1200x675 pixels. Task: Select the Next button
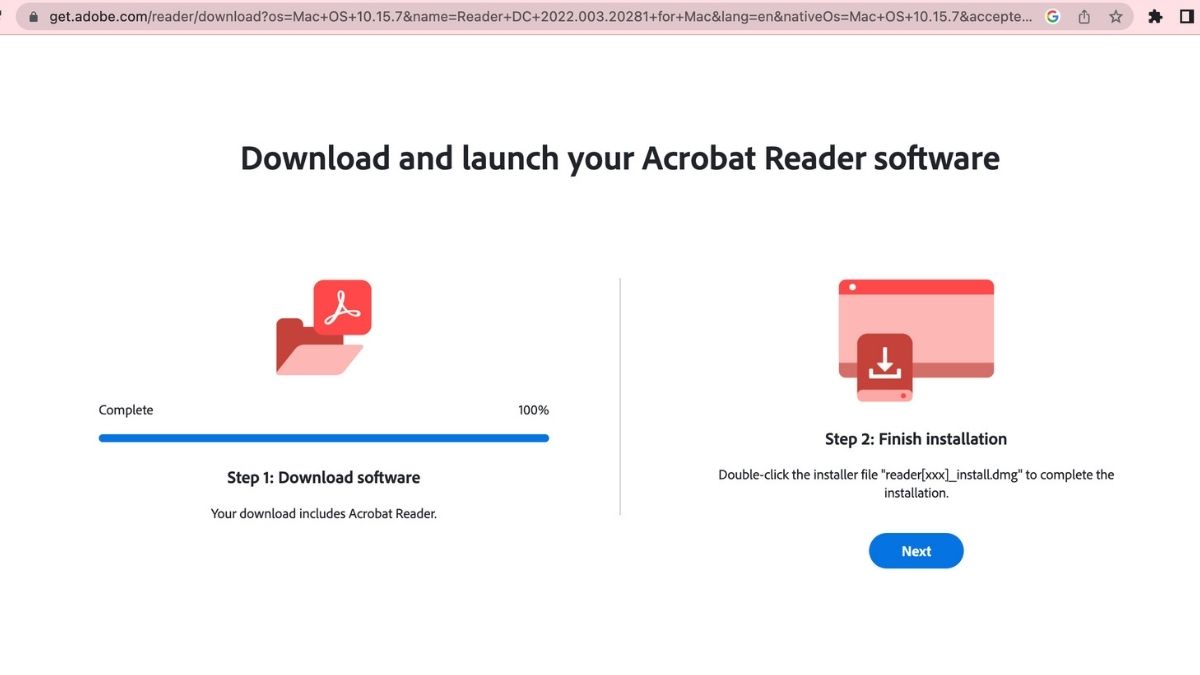pos(916,550)
